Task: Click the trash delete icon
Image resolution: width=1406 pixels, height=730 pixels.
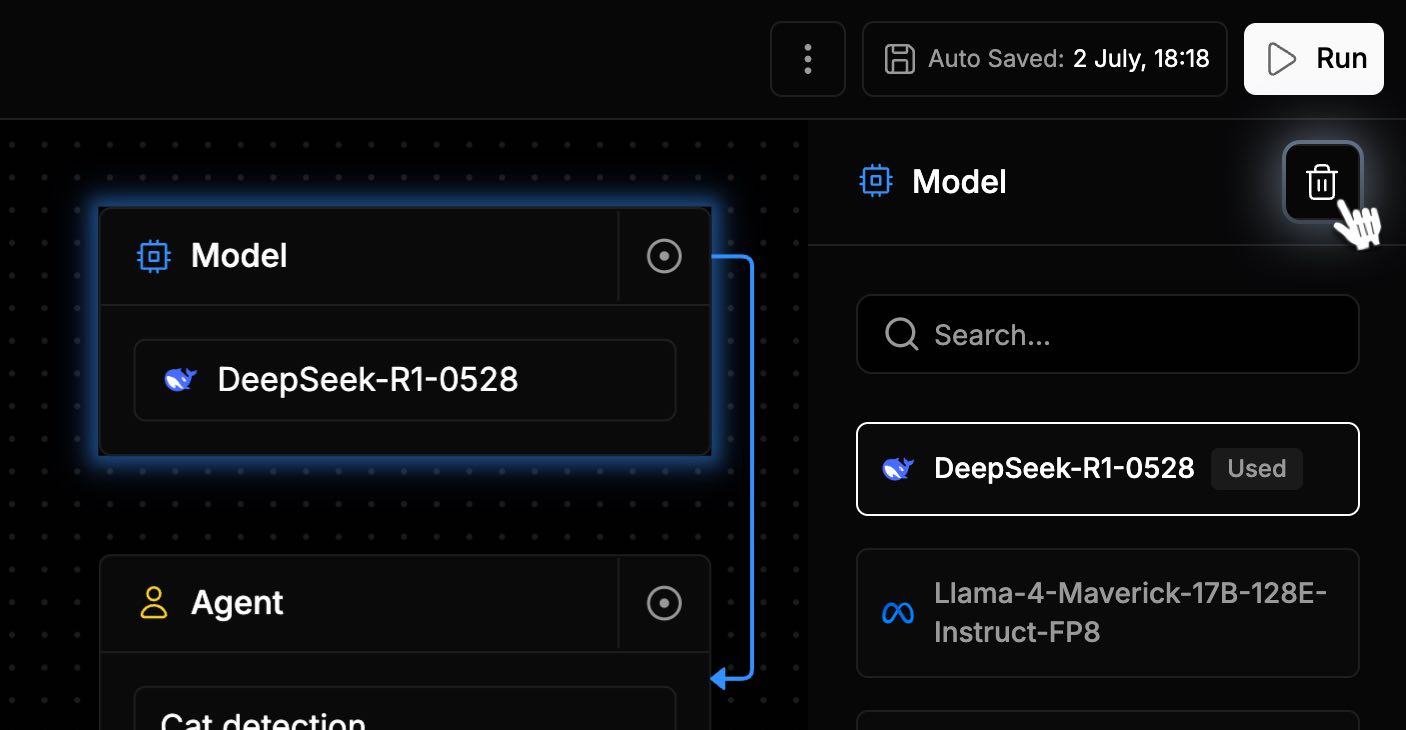Action: tap(1322, 182)
